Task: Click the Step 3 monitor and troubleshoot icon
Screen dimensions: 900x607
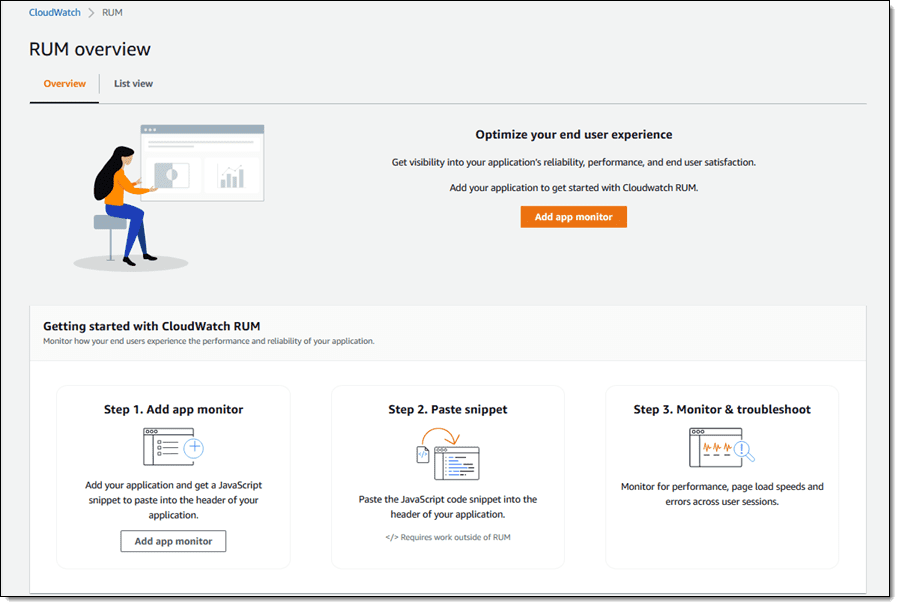Action: (722, 447)
